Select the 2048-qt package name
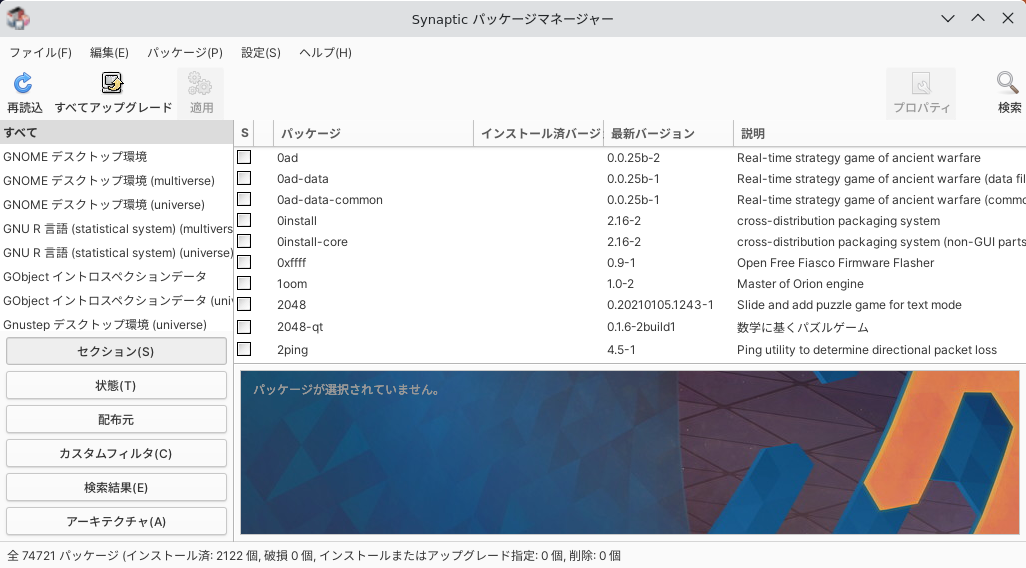 (x=300, y=327)
